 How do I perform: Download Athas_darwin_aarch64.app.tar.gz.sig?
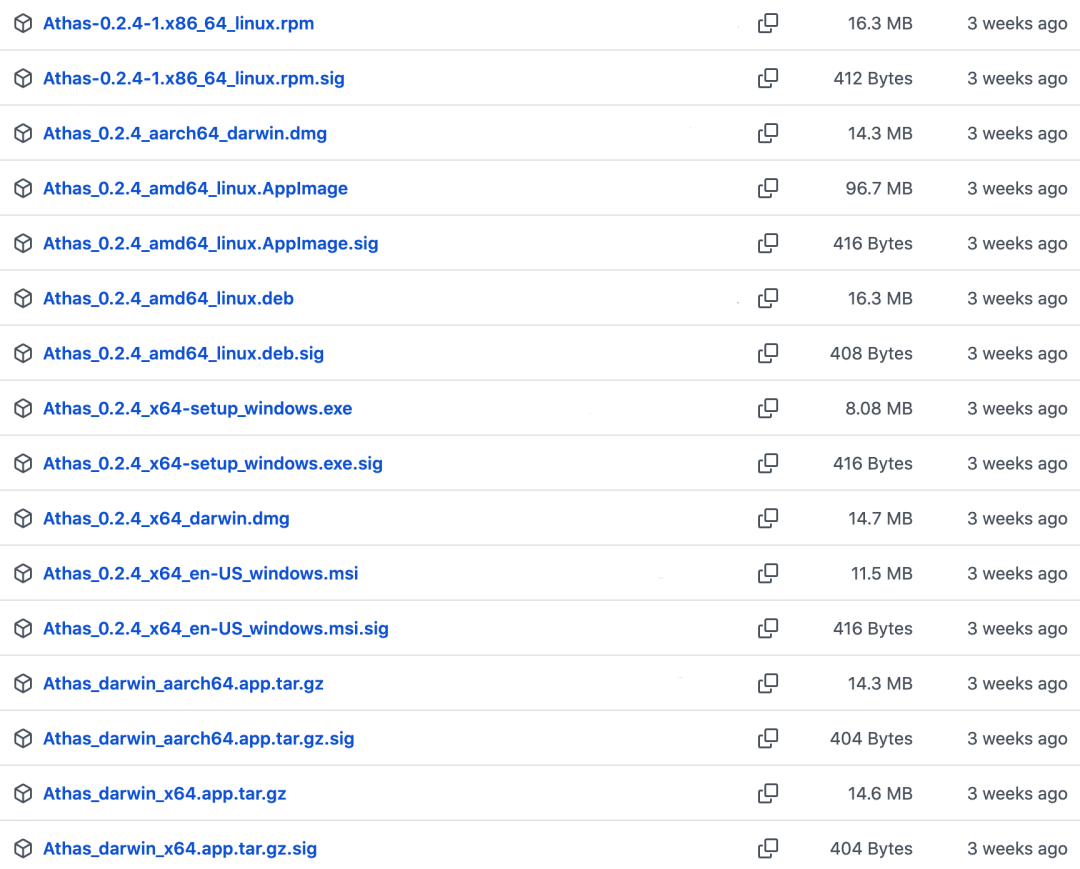198,739
